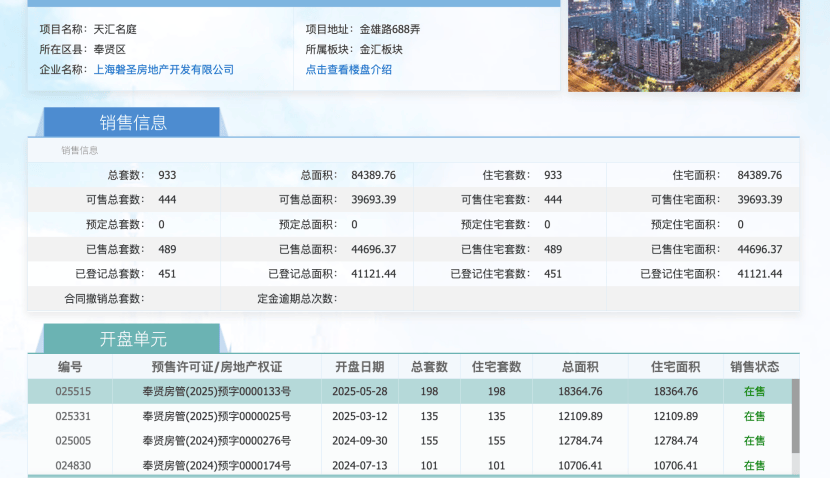This screenshot has height=478, width=830.
Task: Open the 上海磐圣房地产开发有限公司 company link
Action: point(163,70)
